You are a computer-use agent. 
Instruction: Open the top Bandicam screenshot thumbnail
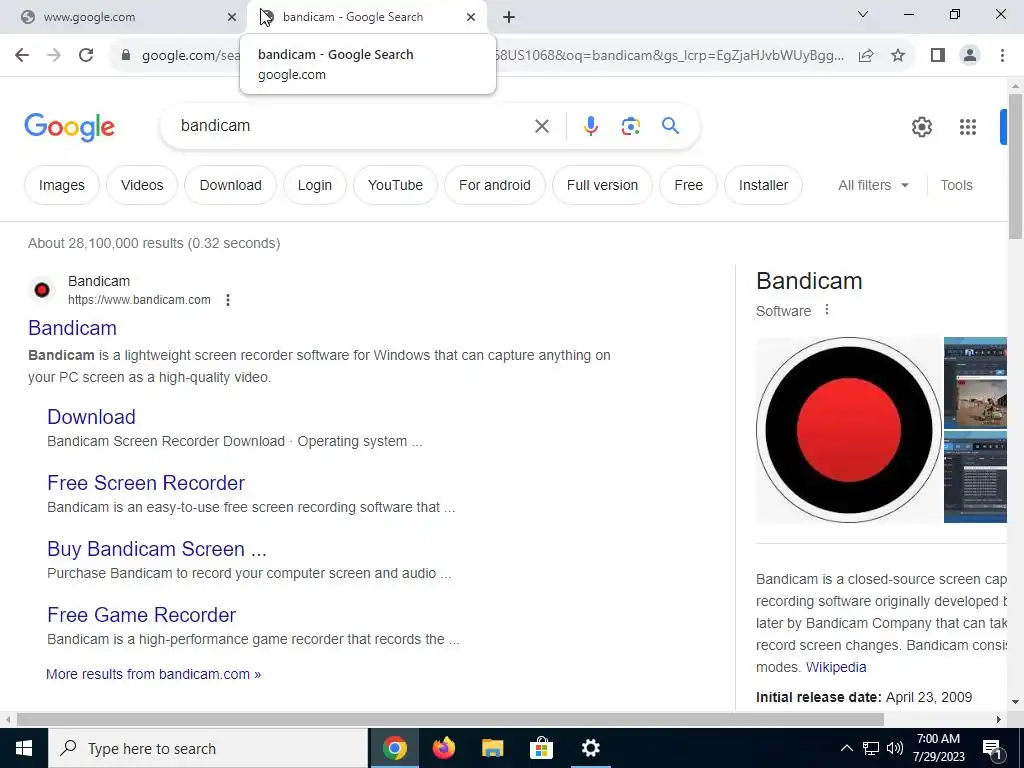(x=976, y=383)
